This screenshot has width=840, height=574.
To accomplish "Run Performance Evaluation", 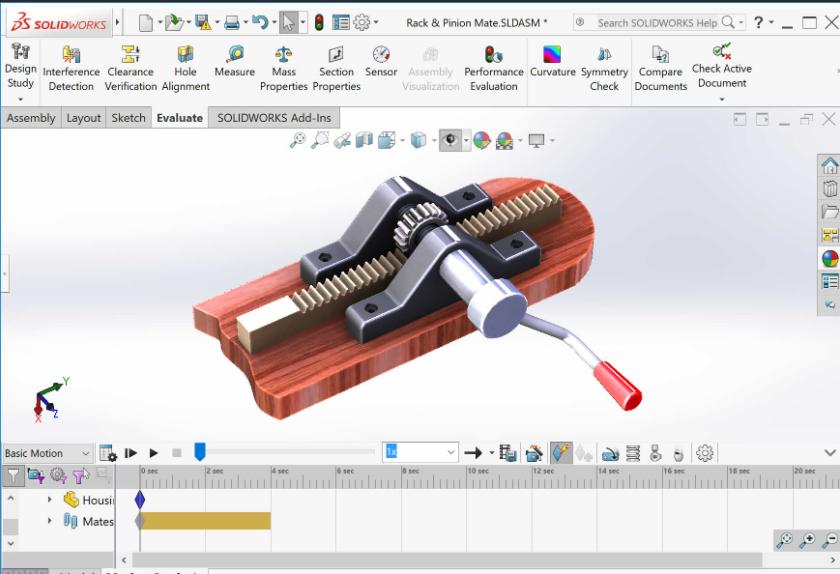I will click(x=493, y=69).
